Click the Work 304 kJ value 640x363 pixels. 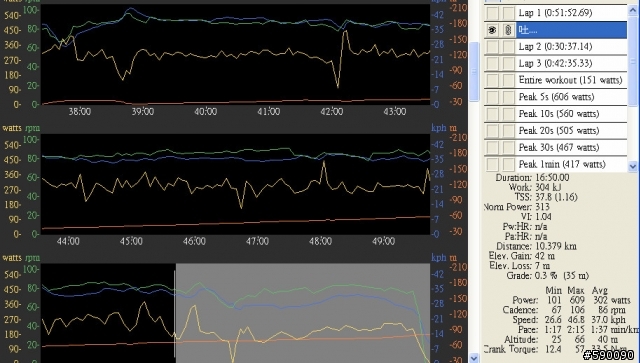[548, 187]
